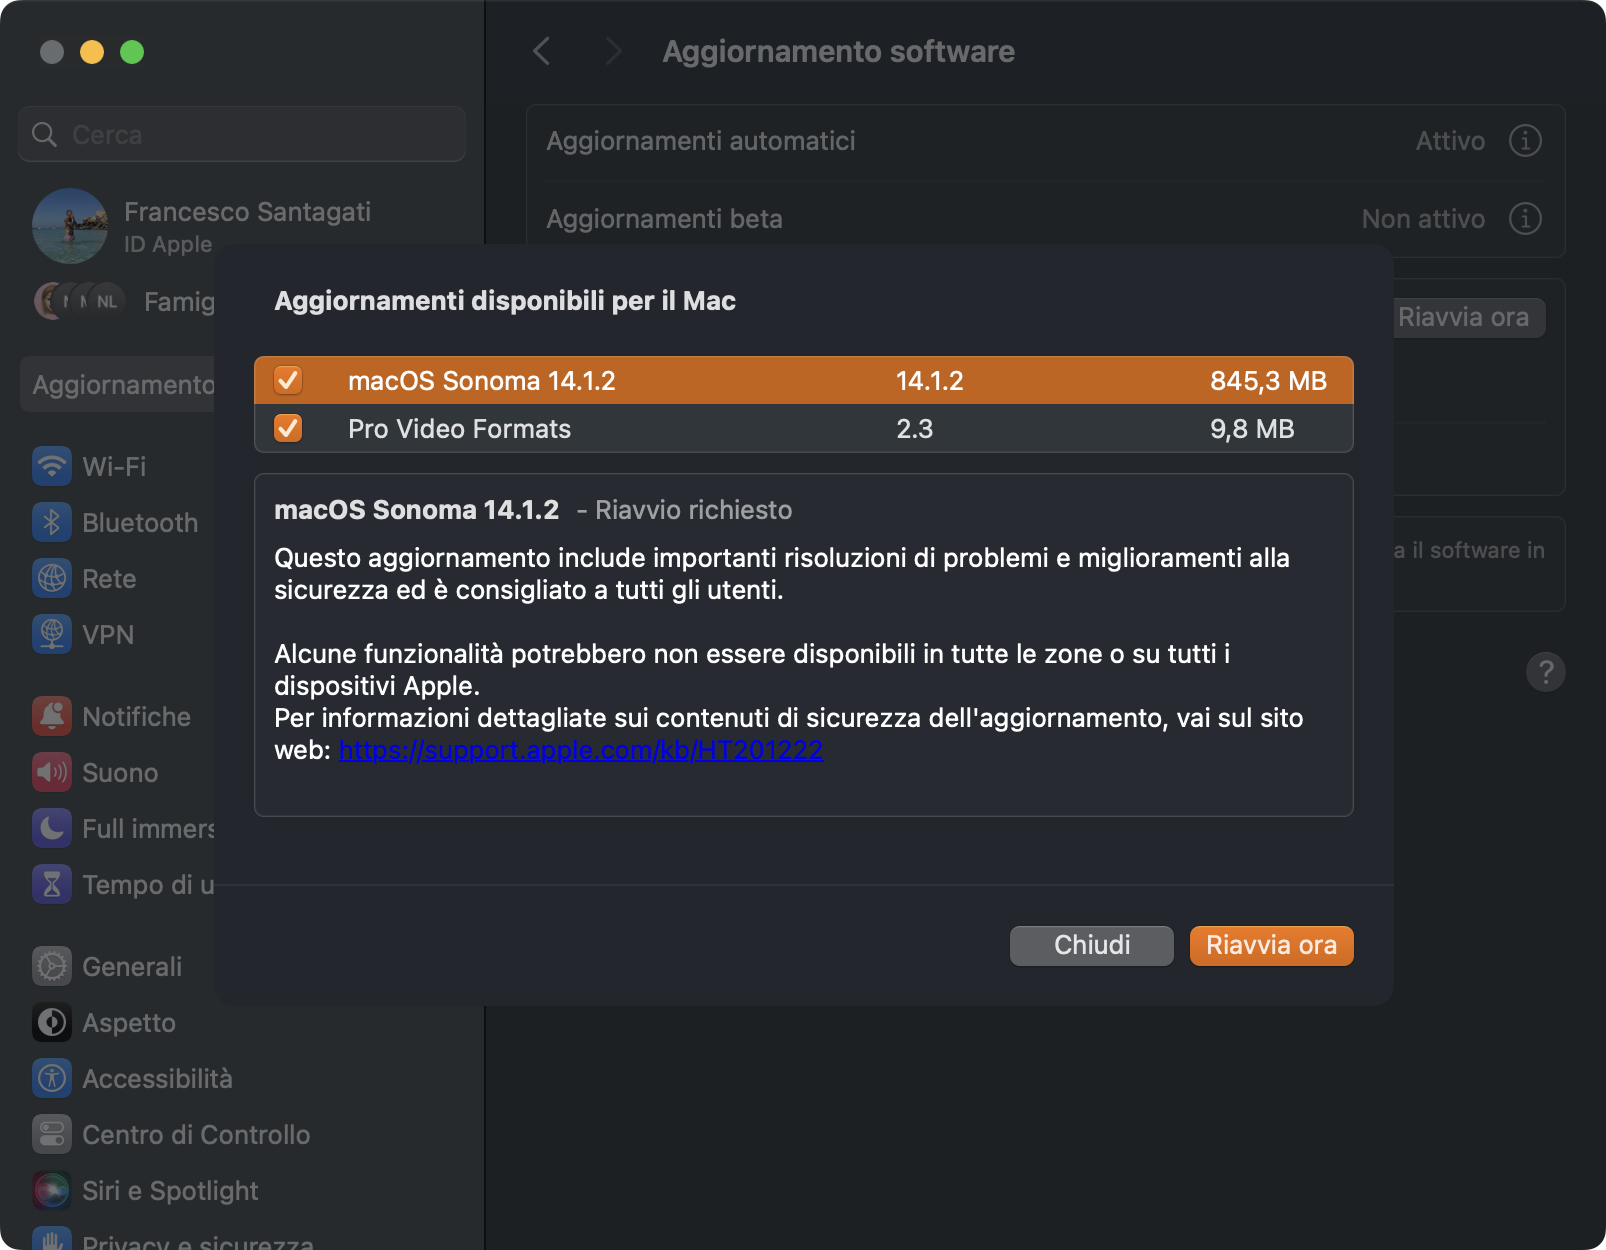1606x1250 pixels.
Task: Click the Privacy e sicurezza hand icon
Action: [52, 1239]
